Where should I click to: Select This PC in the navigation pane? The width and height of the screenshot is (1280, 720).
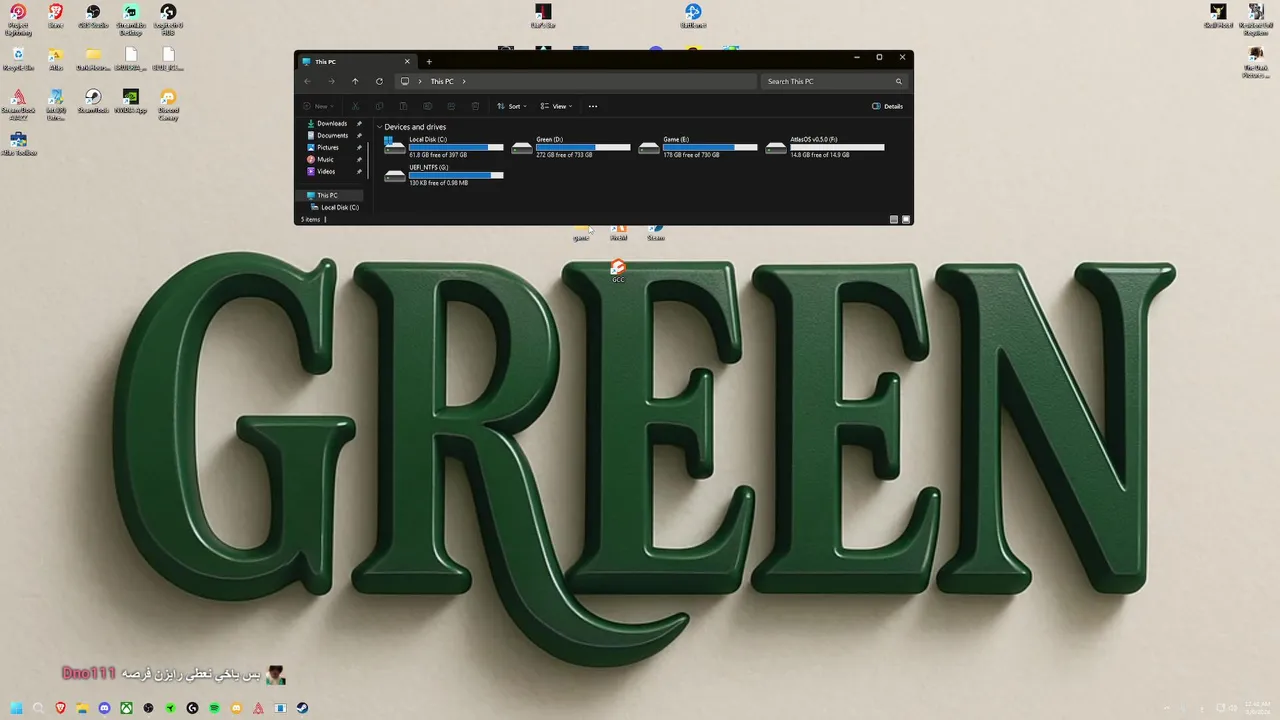tap(331, 195)
